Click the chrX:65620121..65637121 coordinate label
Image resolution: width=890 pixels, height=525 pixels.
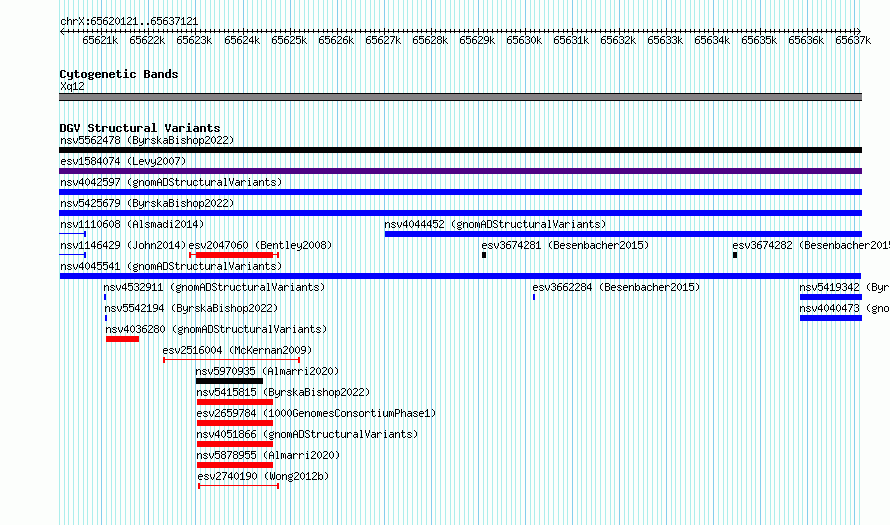point(129,22)
